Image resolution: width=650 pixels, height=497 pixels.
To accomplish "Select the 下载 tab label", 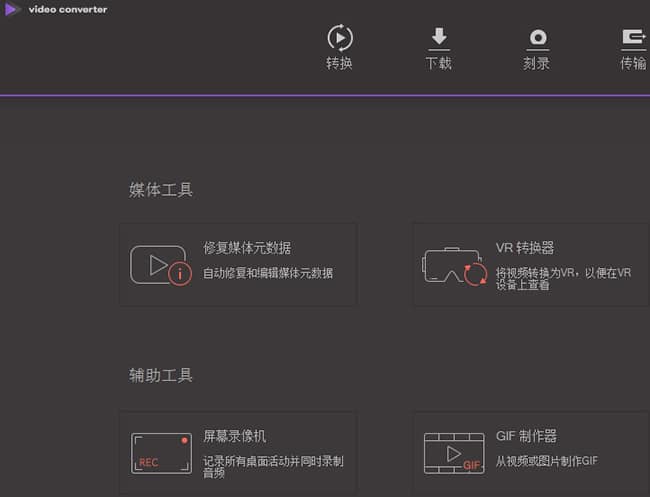I will [439, 63].
